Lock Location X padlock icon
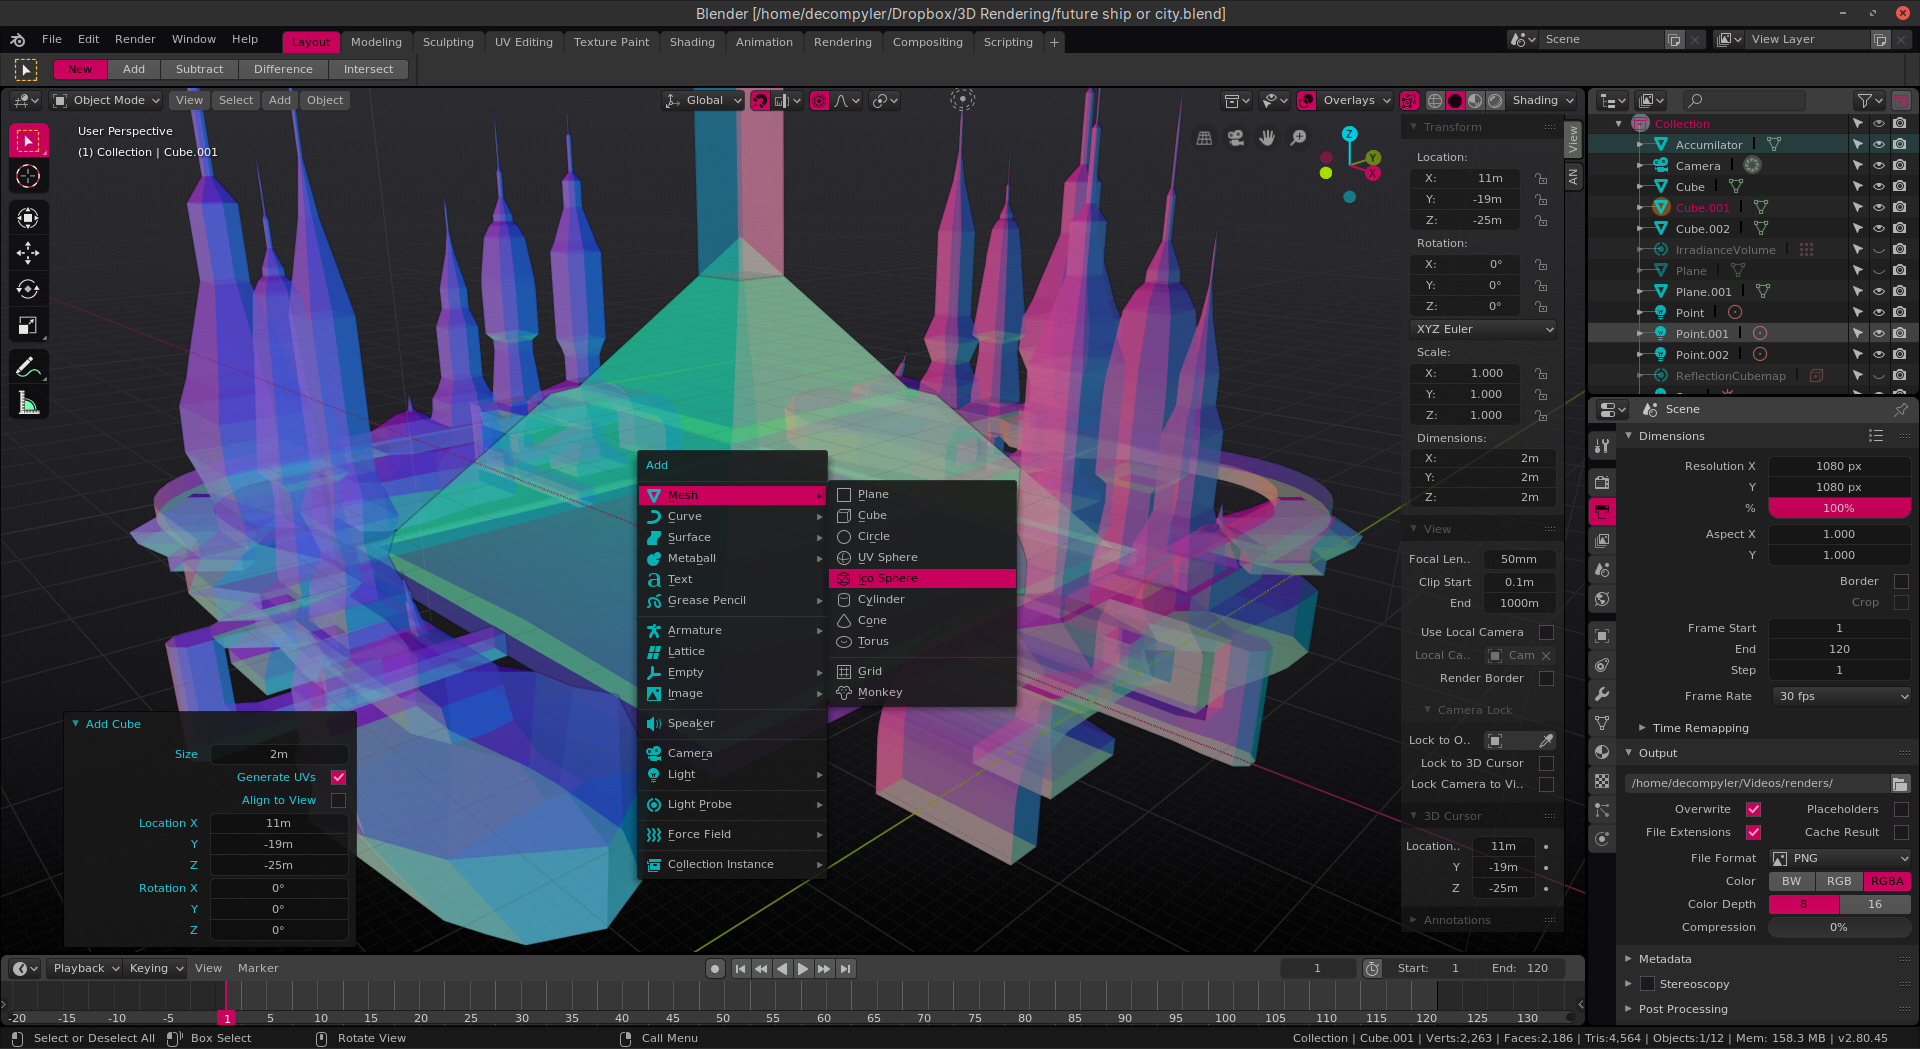The height and width of the screenshot is (1049, 1920). pyautogui.click(x=1541, y=178)
